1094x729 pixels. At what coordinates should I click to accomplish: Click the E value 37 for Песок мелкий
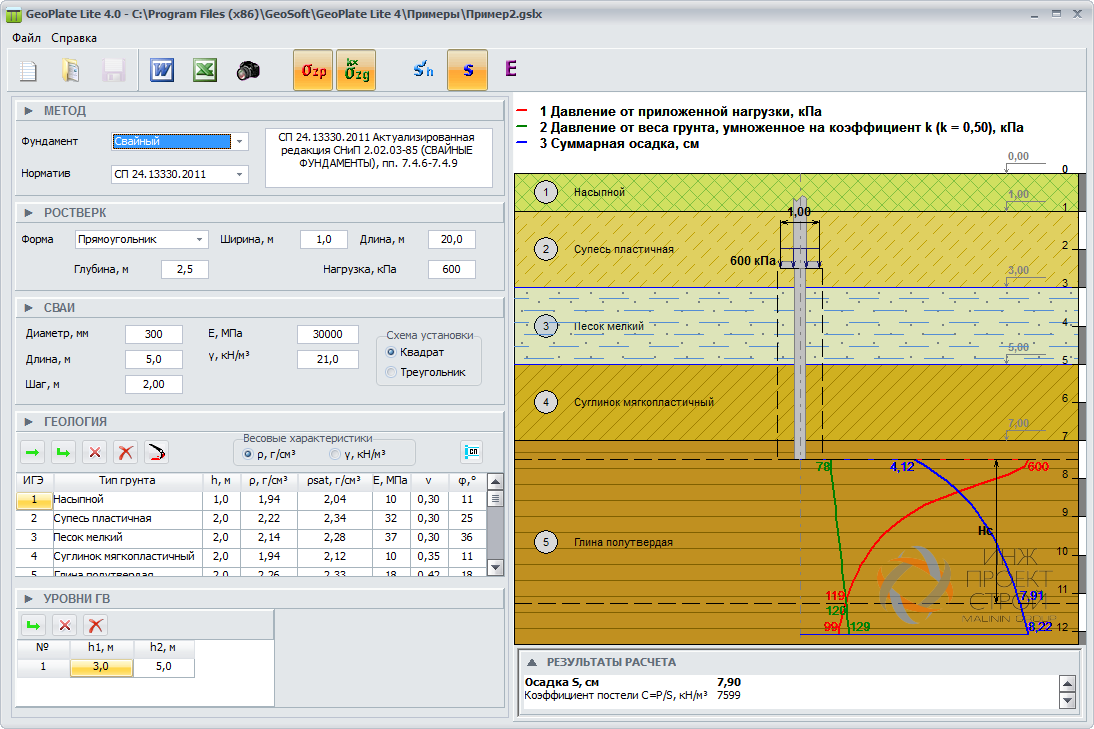tap(390, 537)
